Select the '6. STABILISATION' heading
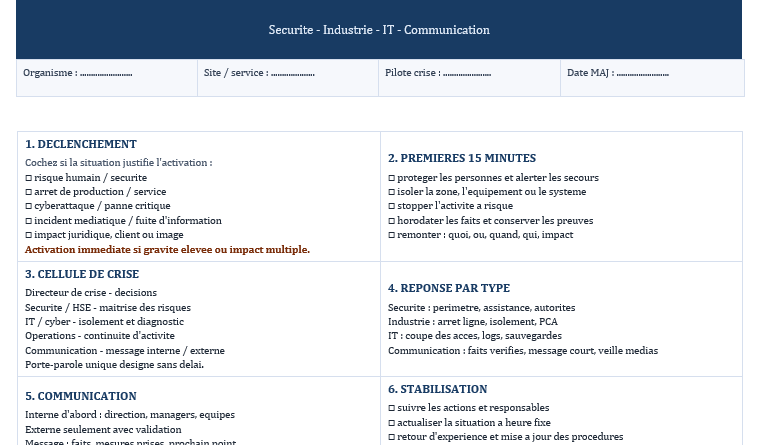760x445 pixels. 438,389
